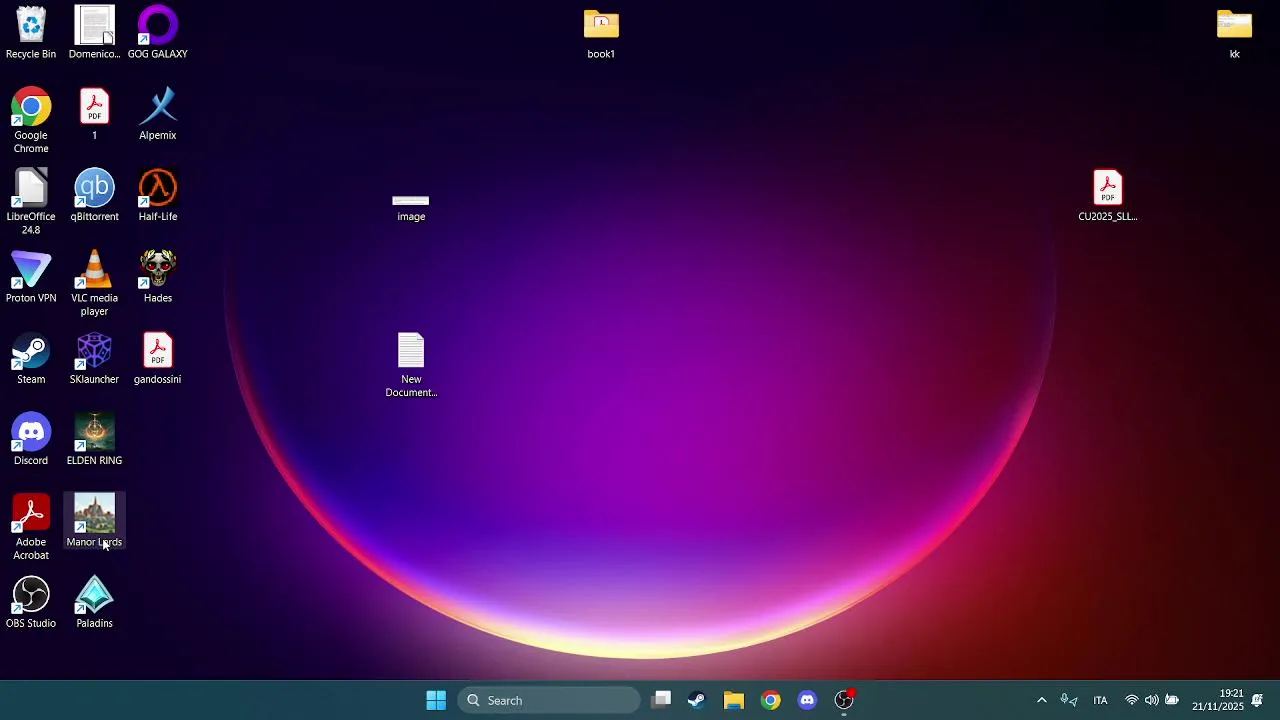Select the Paladins game shortcut
This screenshot has height=720, width=1280.
coord(94,602)
